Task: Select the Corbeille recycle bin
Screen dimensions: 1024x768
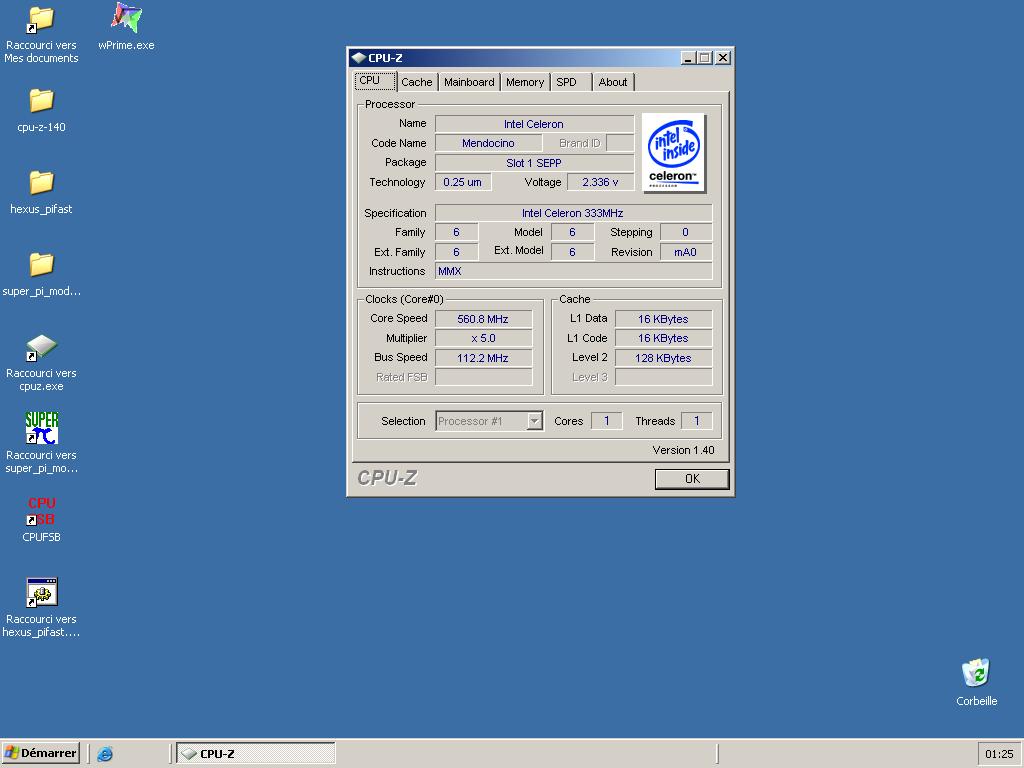Action: click(976, 682)
